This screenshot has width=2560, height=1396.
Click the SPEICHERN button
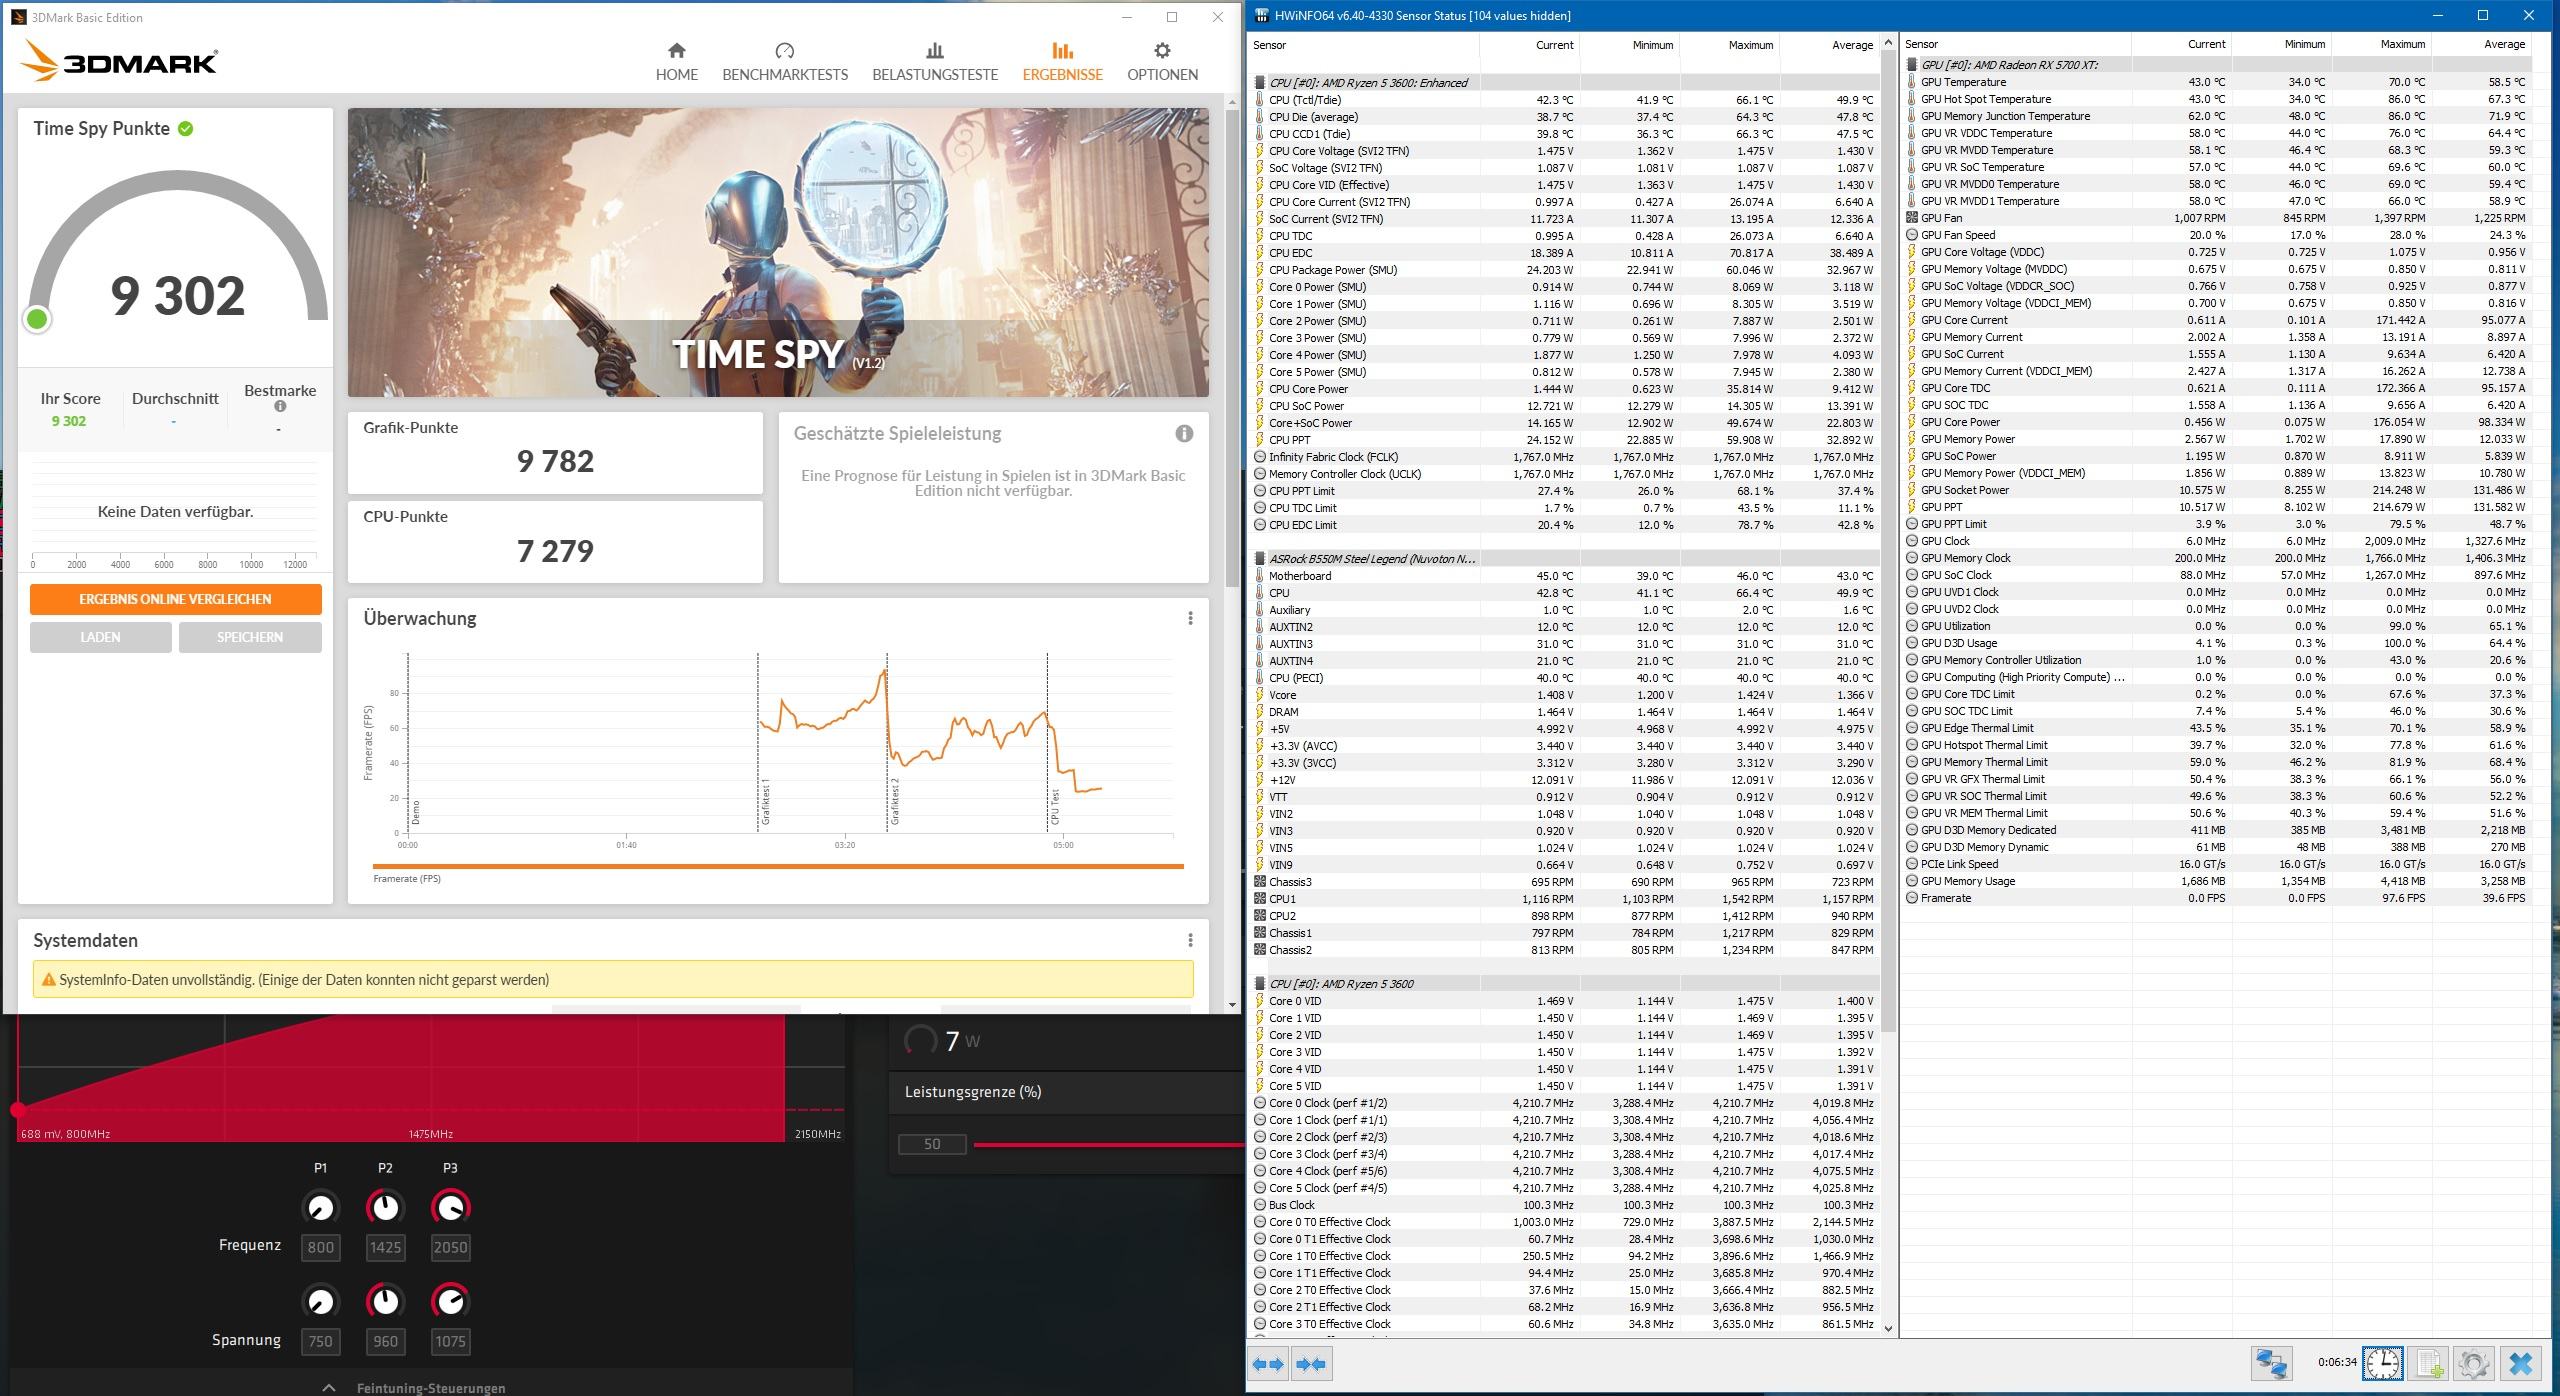[x=250, y=637]
